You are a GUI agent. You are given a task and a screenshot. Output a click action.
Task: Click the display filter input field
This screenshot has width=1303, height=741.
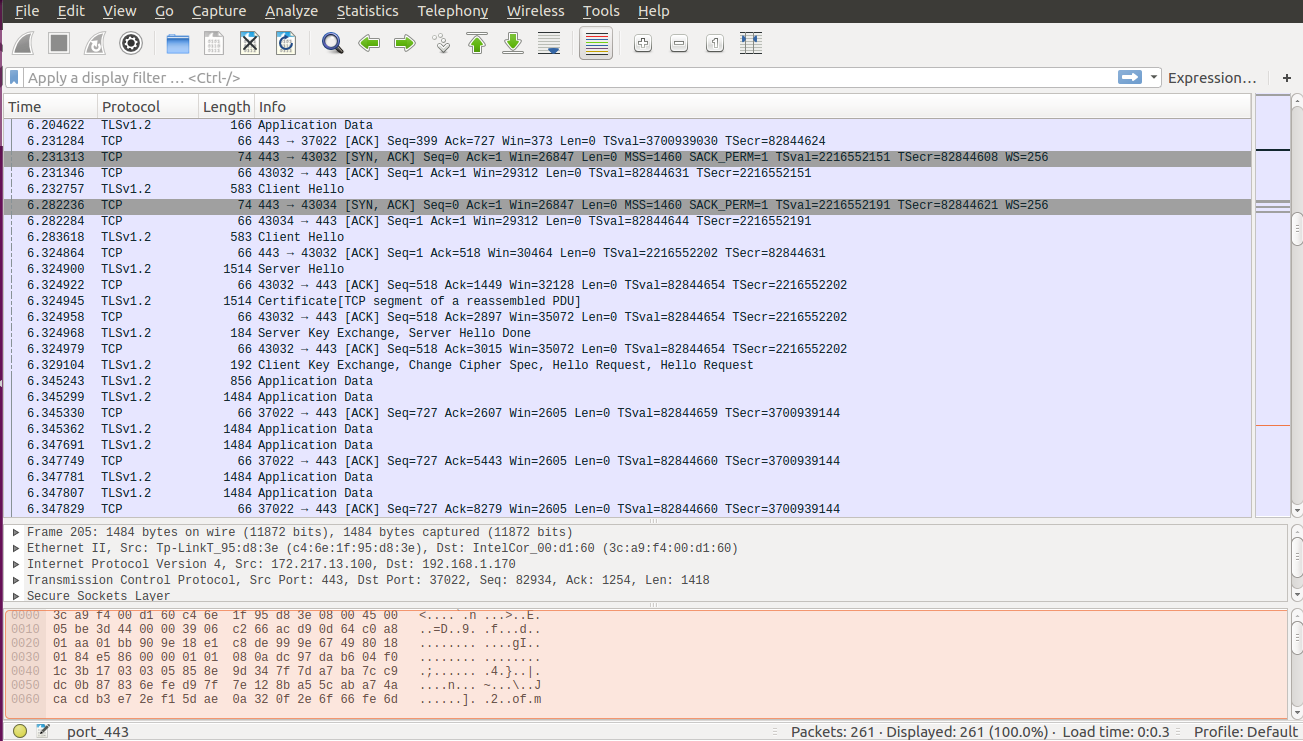(x=560, y=77)
